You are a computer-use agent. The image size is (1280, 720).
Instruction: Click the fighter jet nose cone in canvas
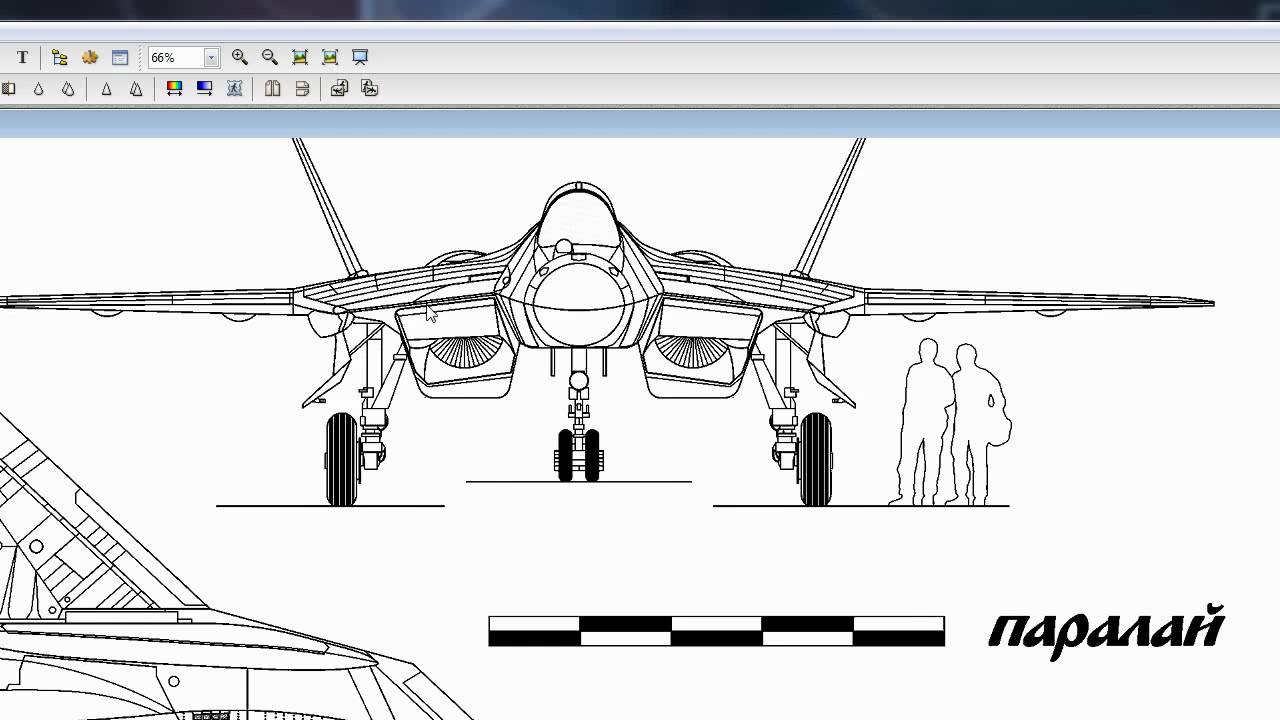(577, 303)
